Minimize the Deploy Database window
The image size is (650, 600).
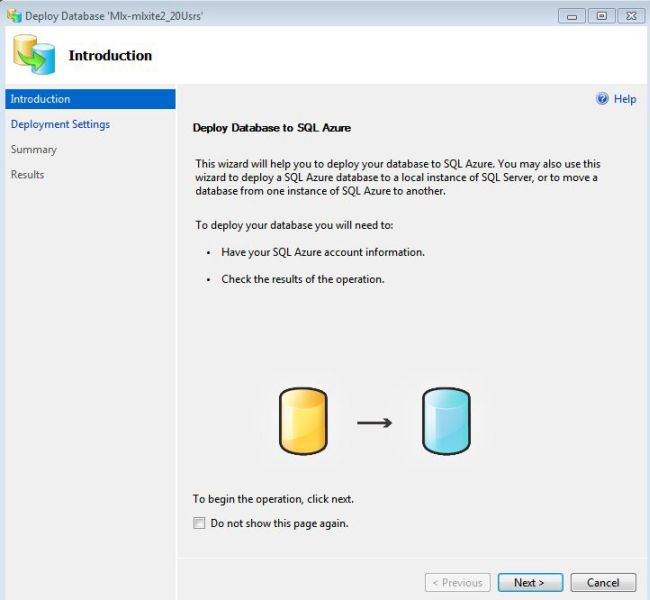[572, 16]
